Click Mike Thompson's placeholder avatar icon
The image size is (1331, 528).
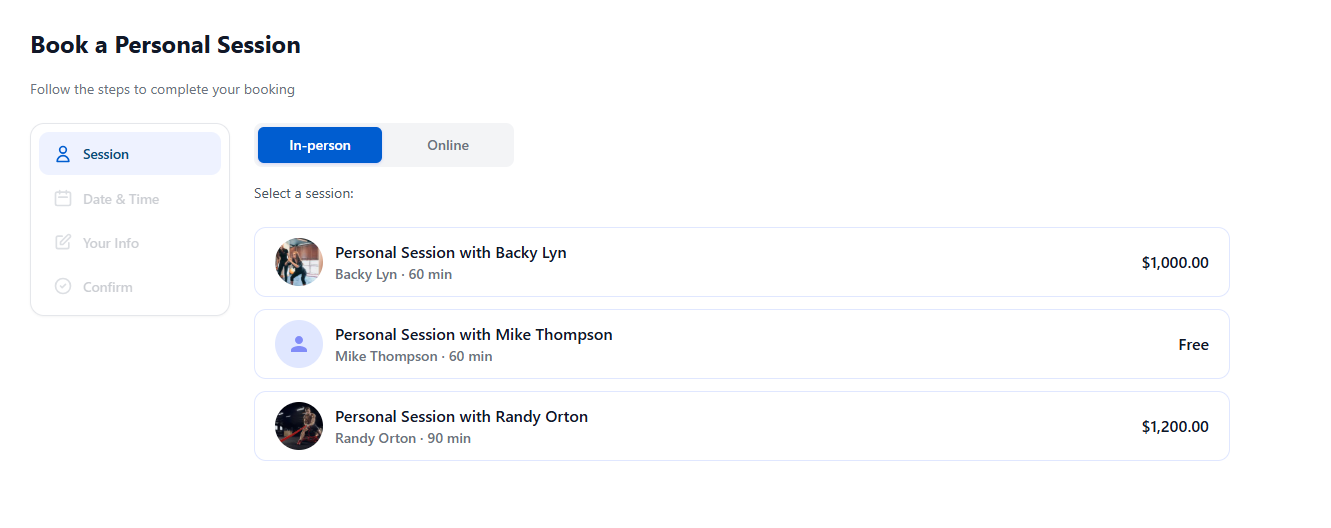click(299, 344)
